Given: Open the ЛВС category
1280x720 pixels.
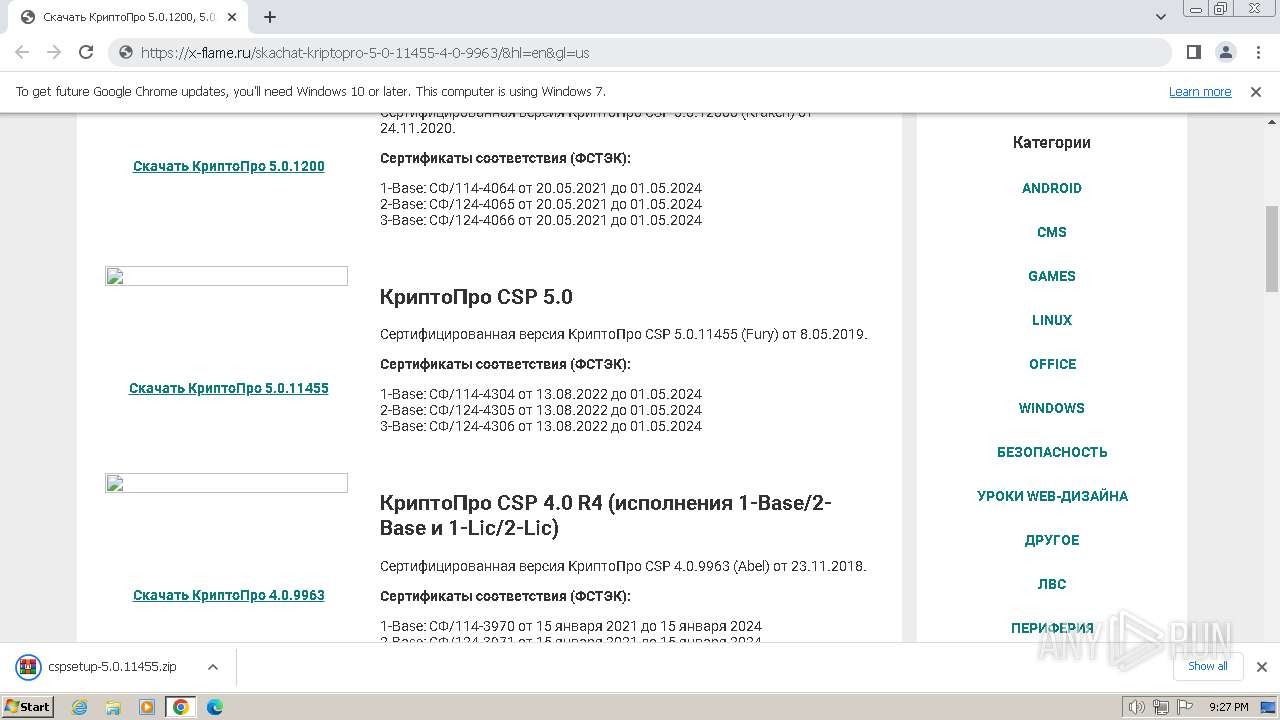Looking at the screenshot, I should coord(1052,584).
